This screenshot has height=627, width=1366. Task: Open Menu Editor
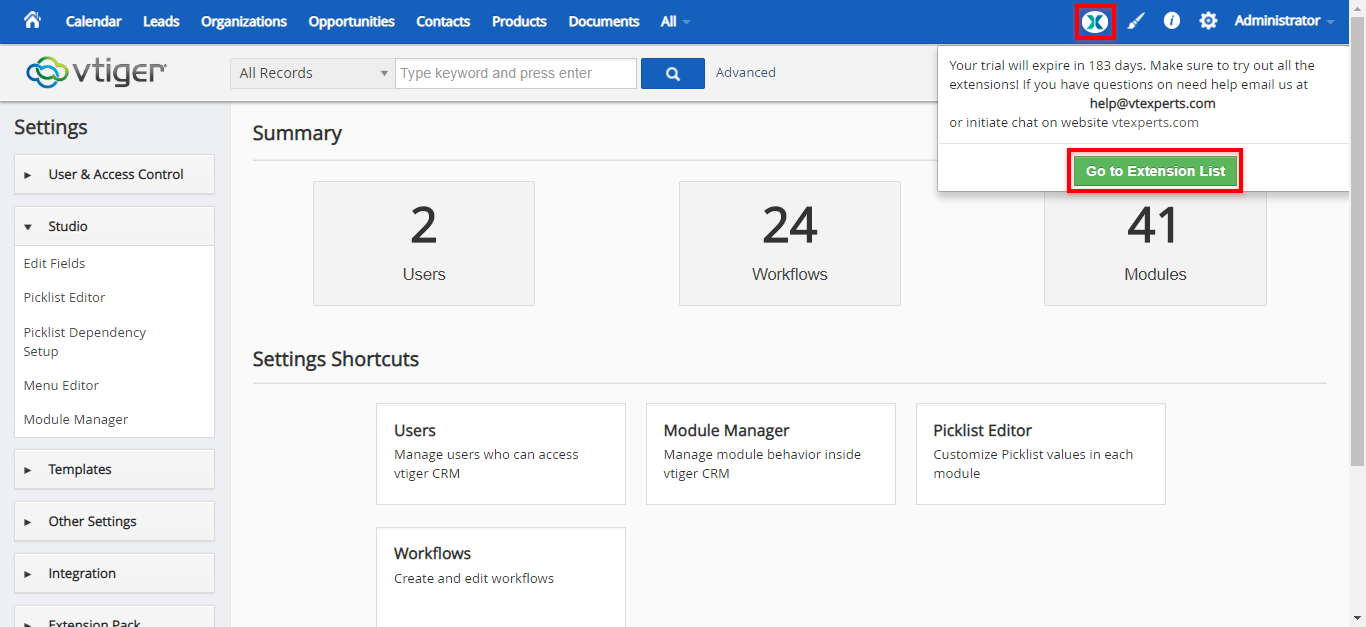coord(61,385)
